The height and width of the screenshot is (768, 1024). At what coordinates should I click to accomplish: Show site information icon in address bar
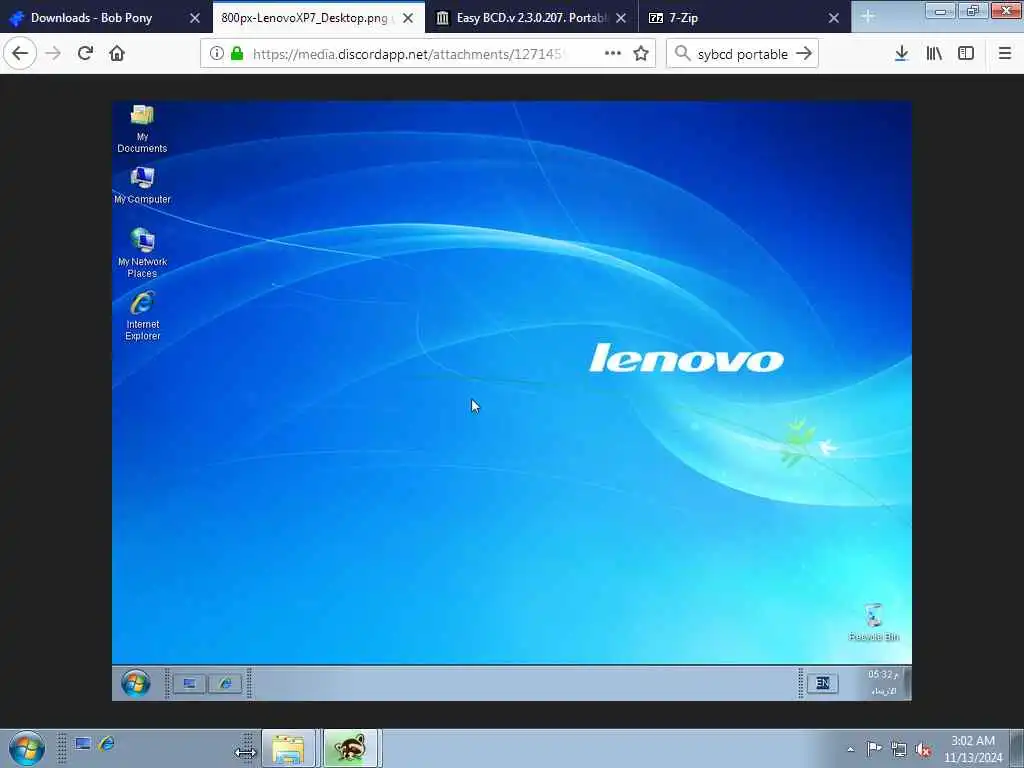coord(216,54)
